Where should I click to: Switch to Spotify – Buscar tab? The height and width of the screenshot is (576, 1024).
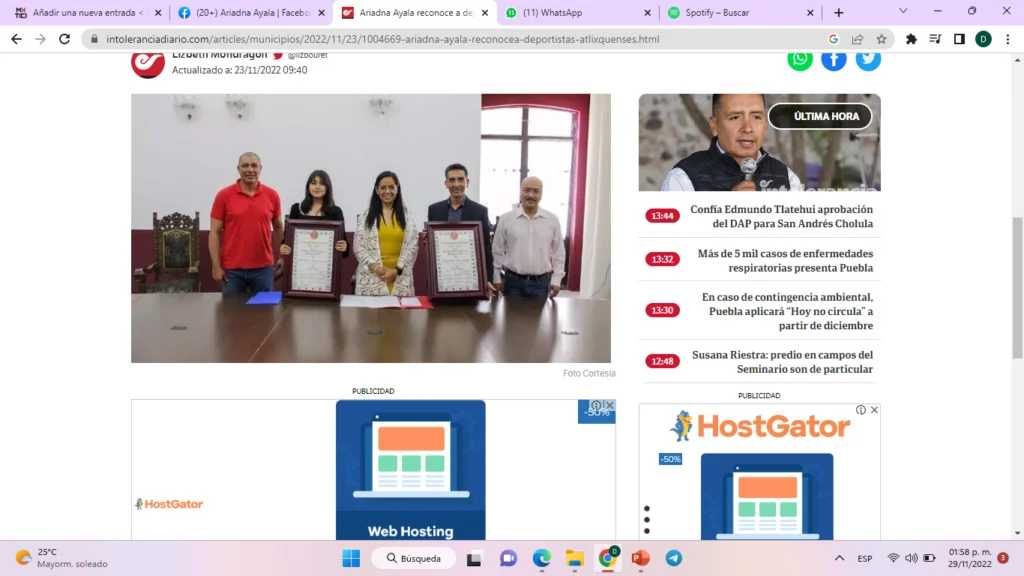tap(742, 12)
